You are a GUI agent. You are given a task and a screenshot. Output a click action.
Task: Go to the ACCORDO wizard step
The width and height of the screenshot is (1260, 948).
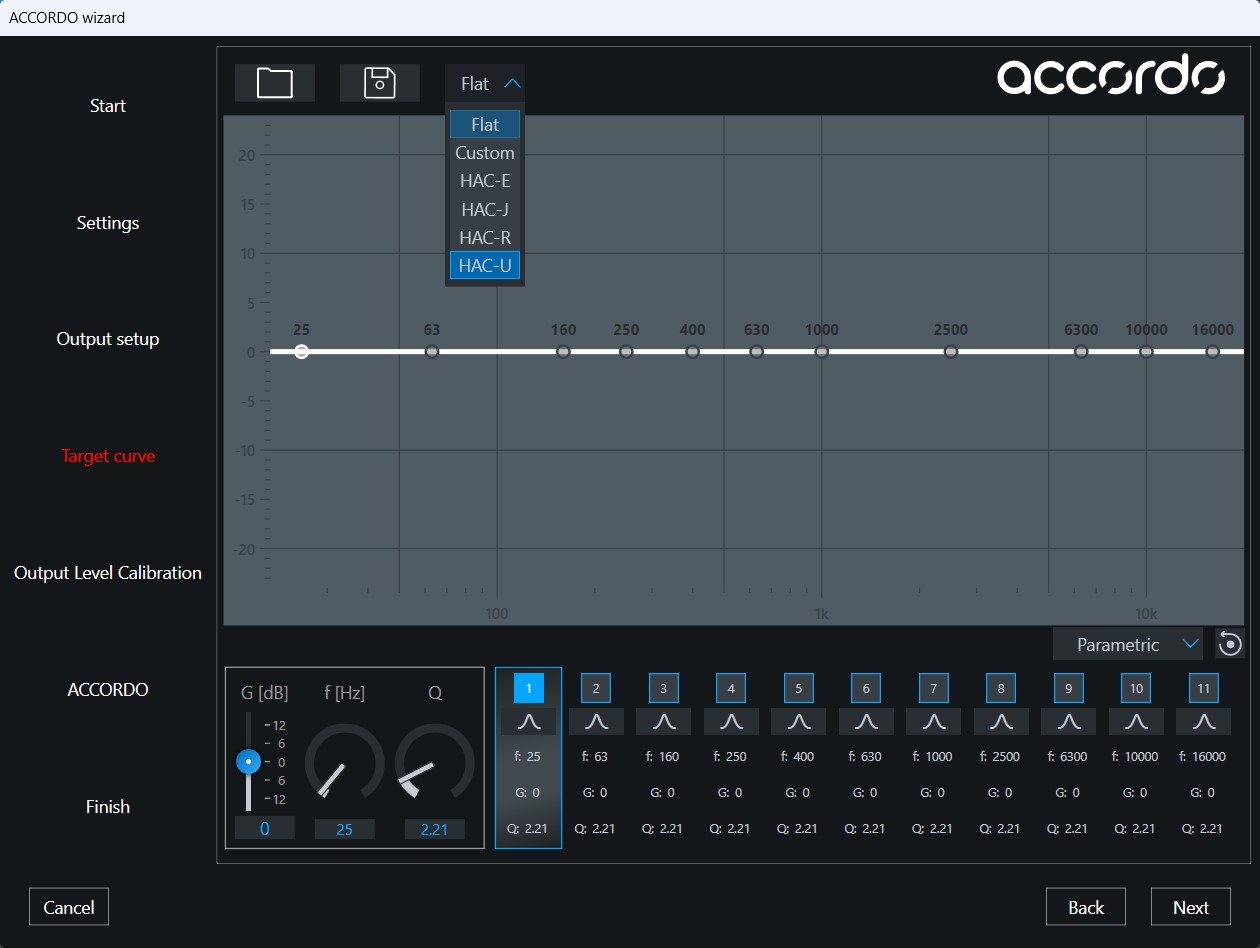pos(108,690)
